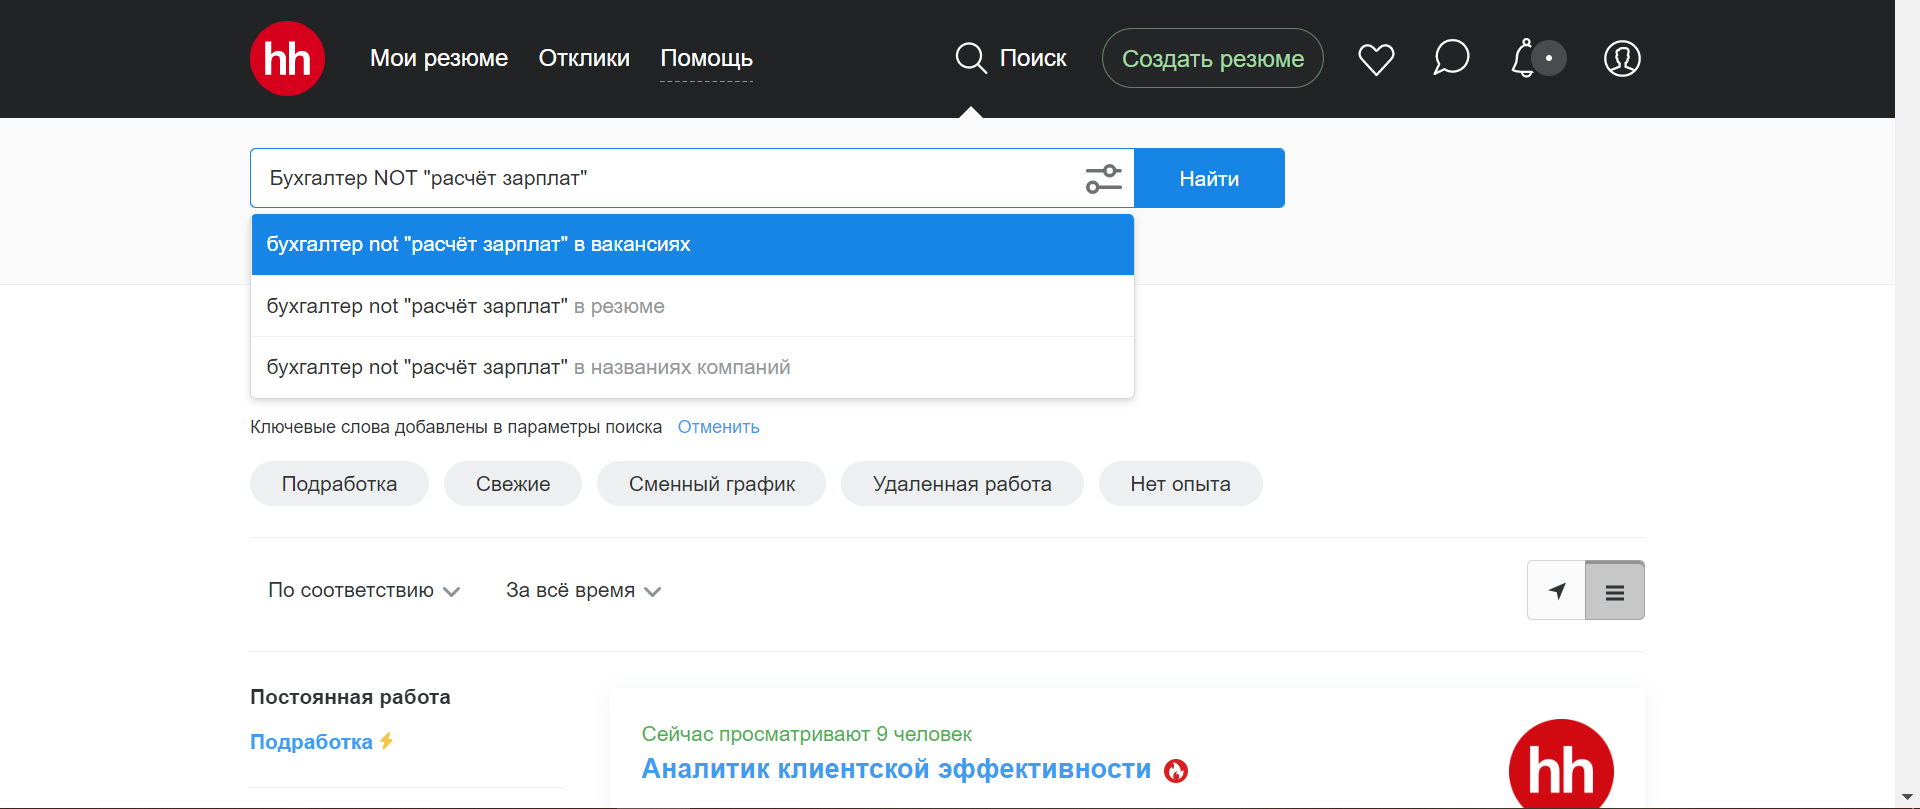The width and height of the screenshot is (1920, 809).
Task: Open Помощь menu item
Action: [x=706, y=58]
